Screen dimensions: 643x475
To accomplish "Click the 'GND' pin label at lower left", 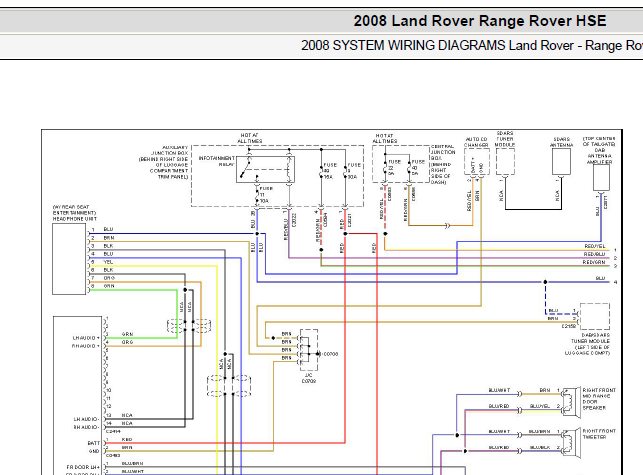I will [94, 451].
